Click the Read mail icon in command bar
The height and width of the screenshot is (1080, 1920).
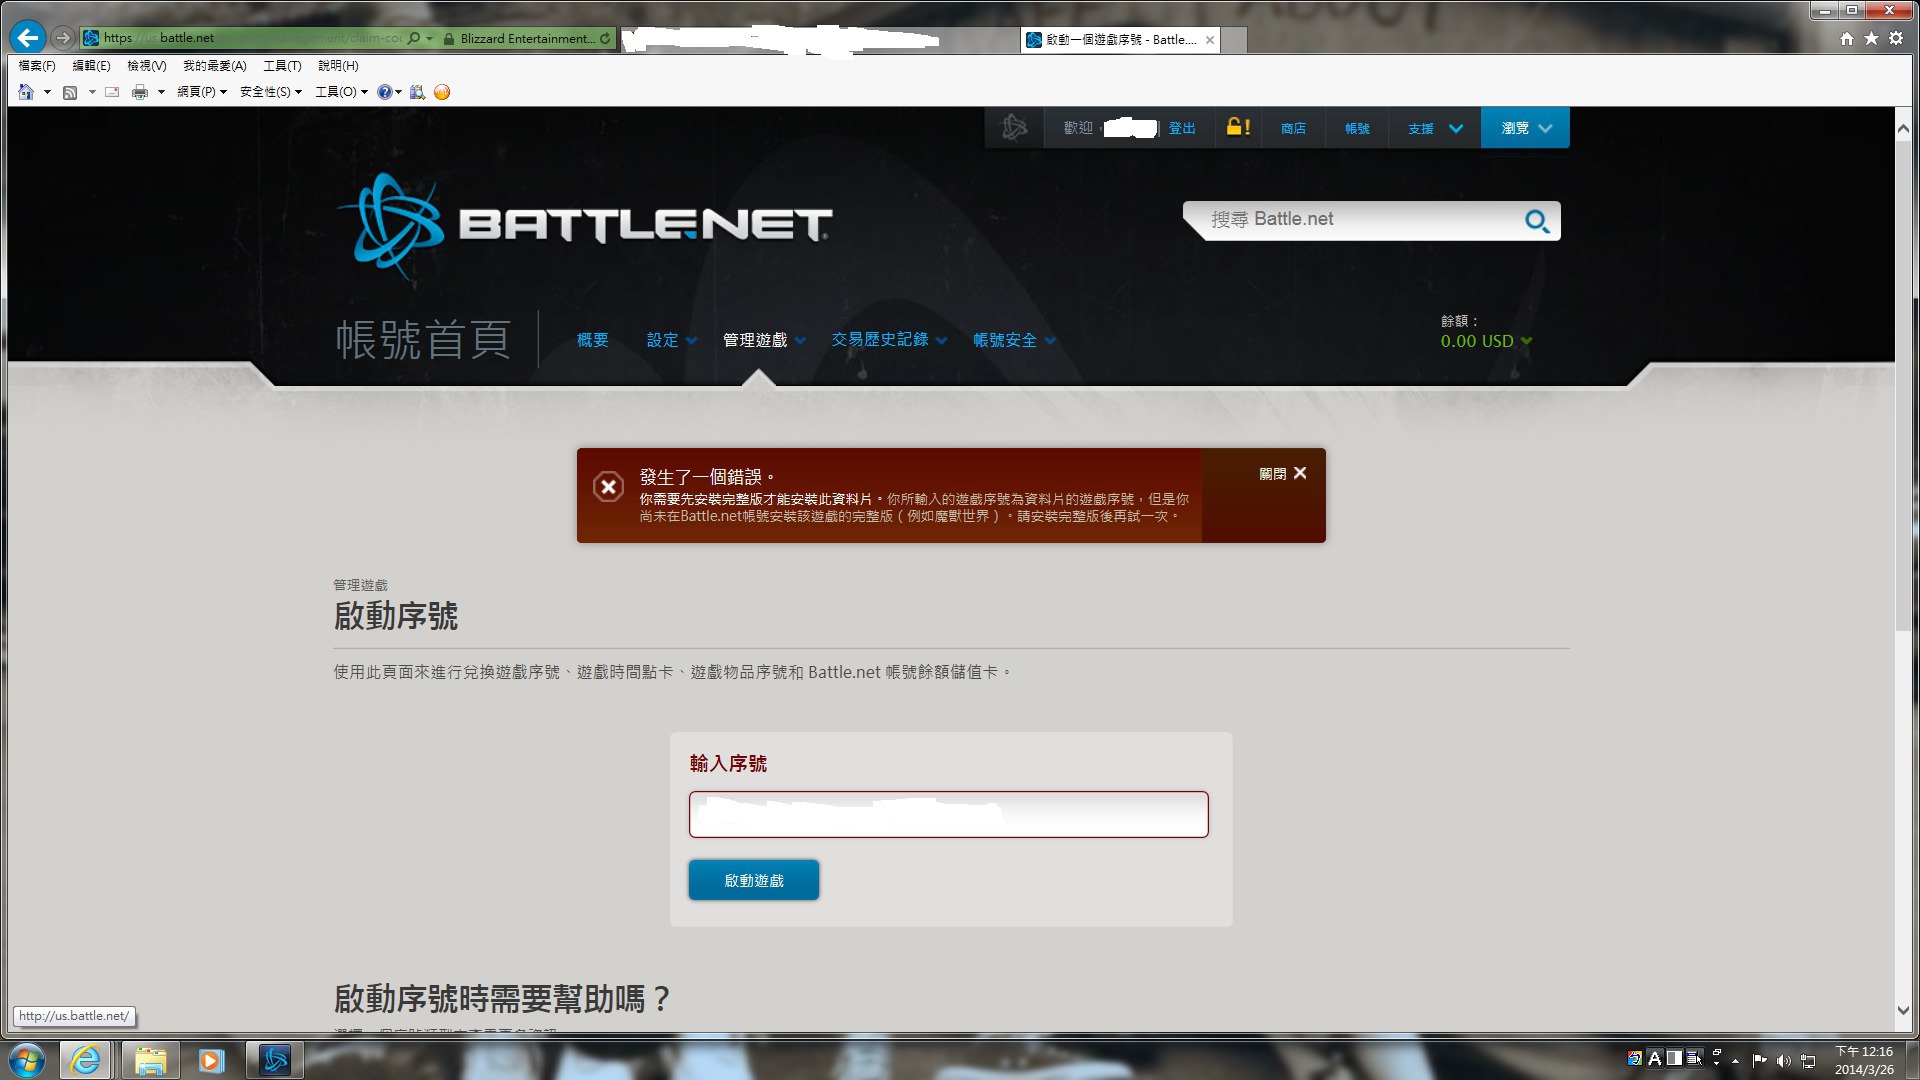click(x=112, y=92)
